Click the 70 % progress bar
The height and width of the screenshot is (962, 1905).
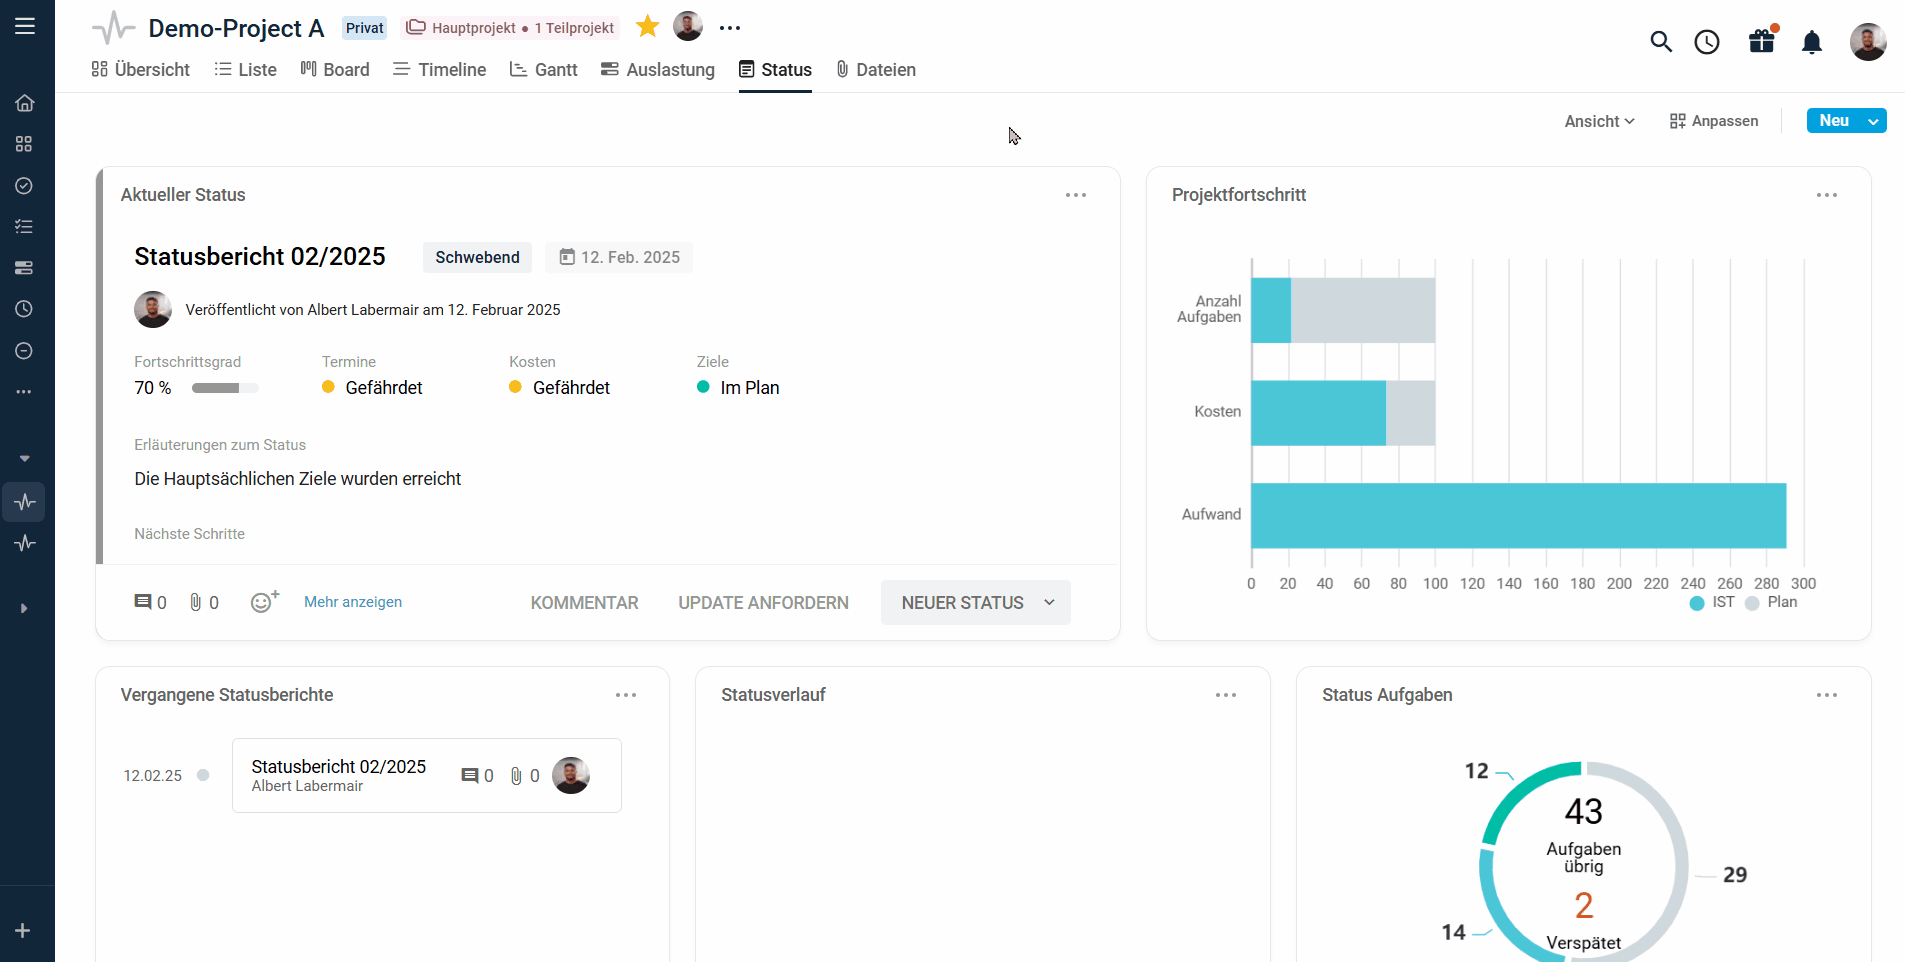coord(225,388)
